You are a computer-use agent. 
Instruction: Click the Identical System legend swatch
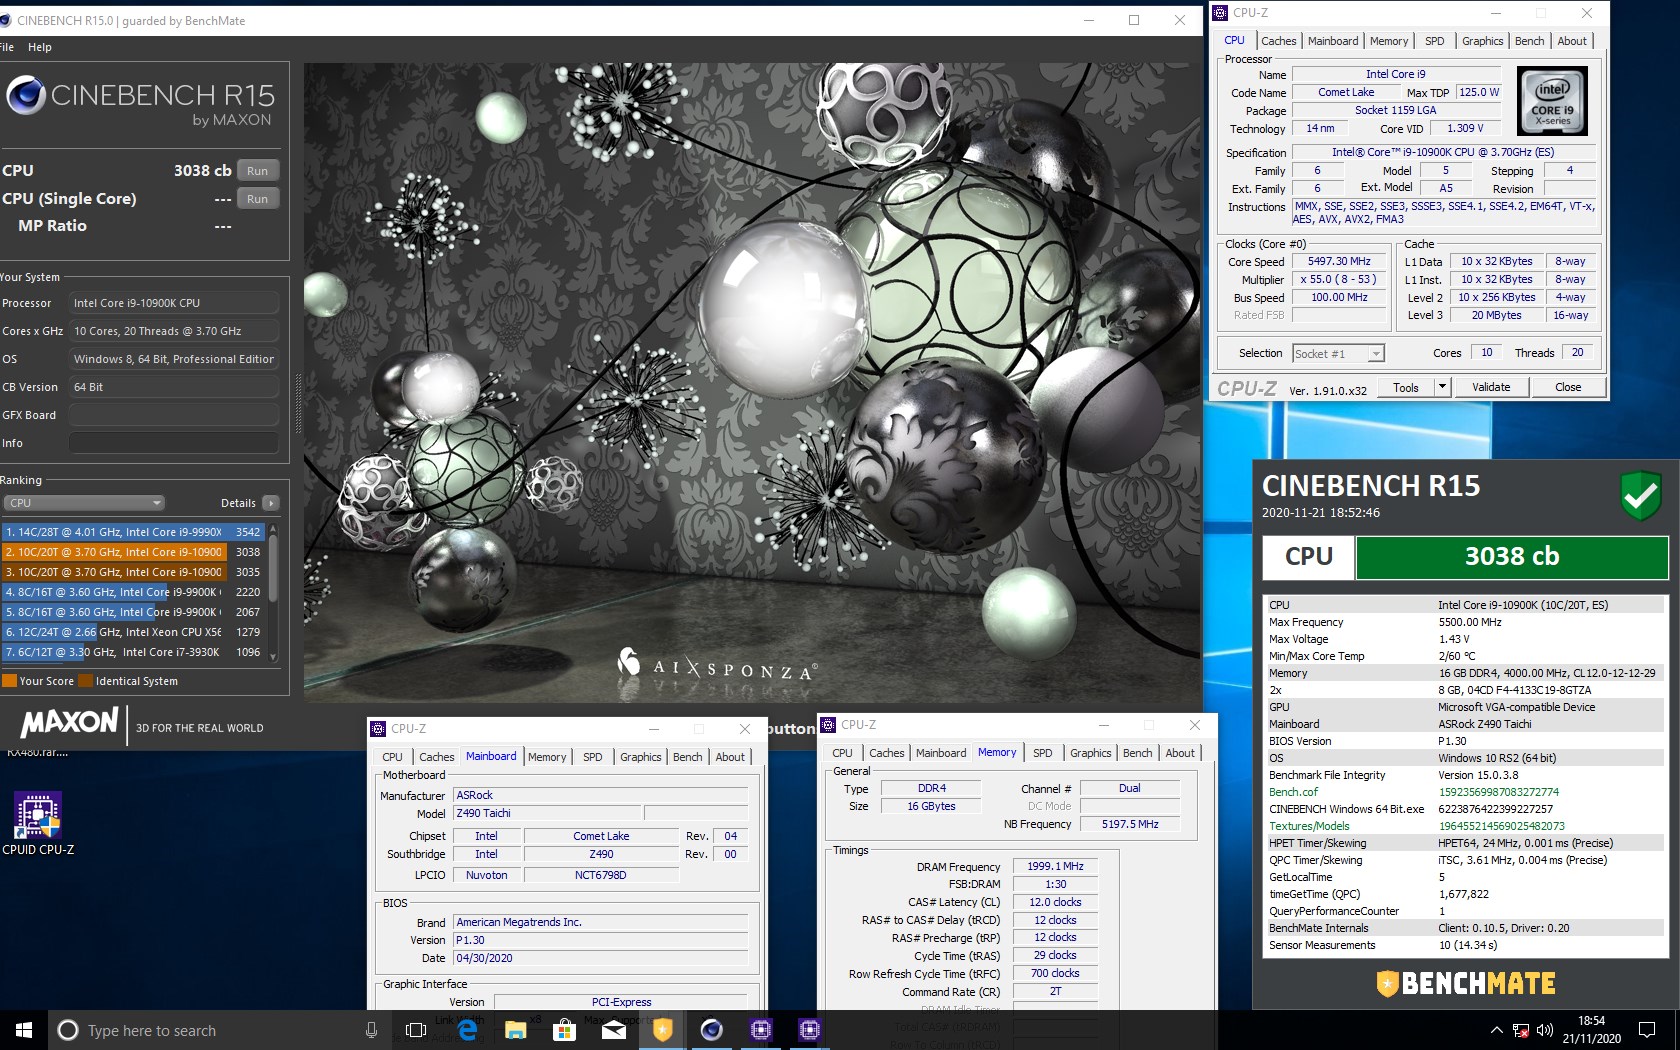[85, 681]
